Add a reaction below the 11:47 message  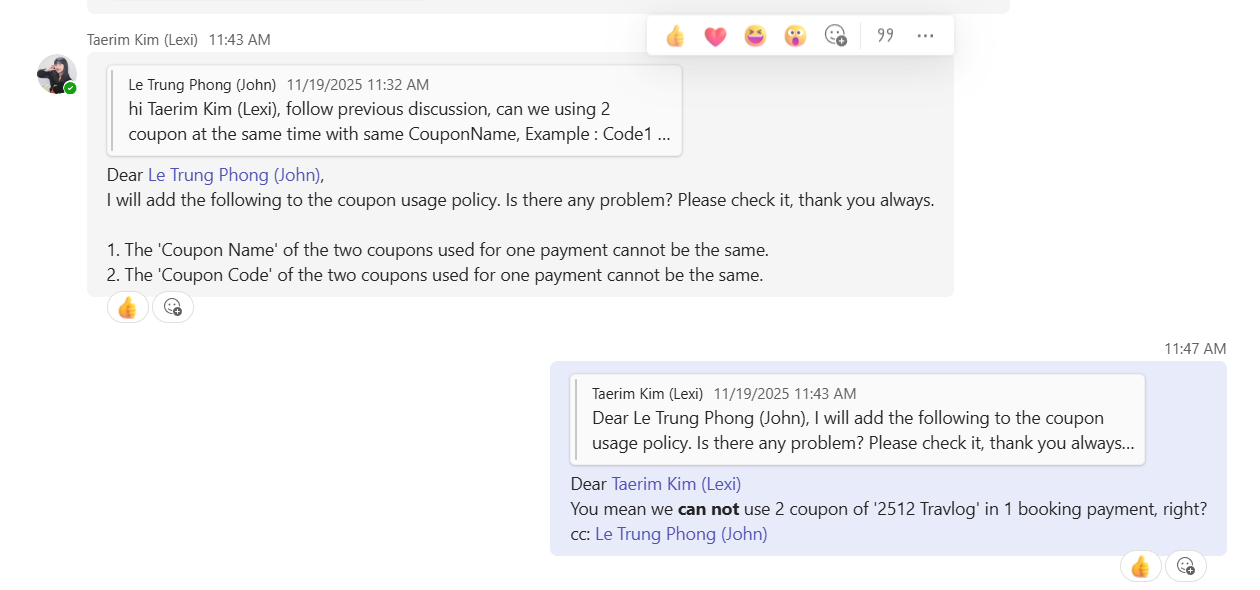1186,567
